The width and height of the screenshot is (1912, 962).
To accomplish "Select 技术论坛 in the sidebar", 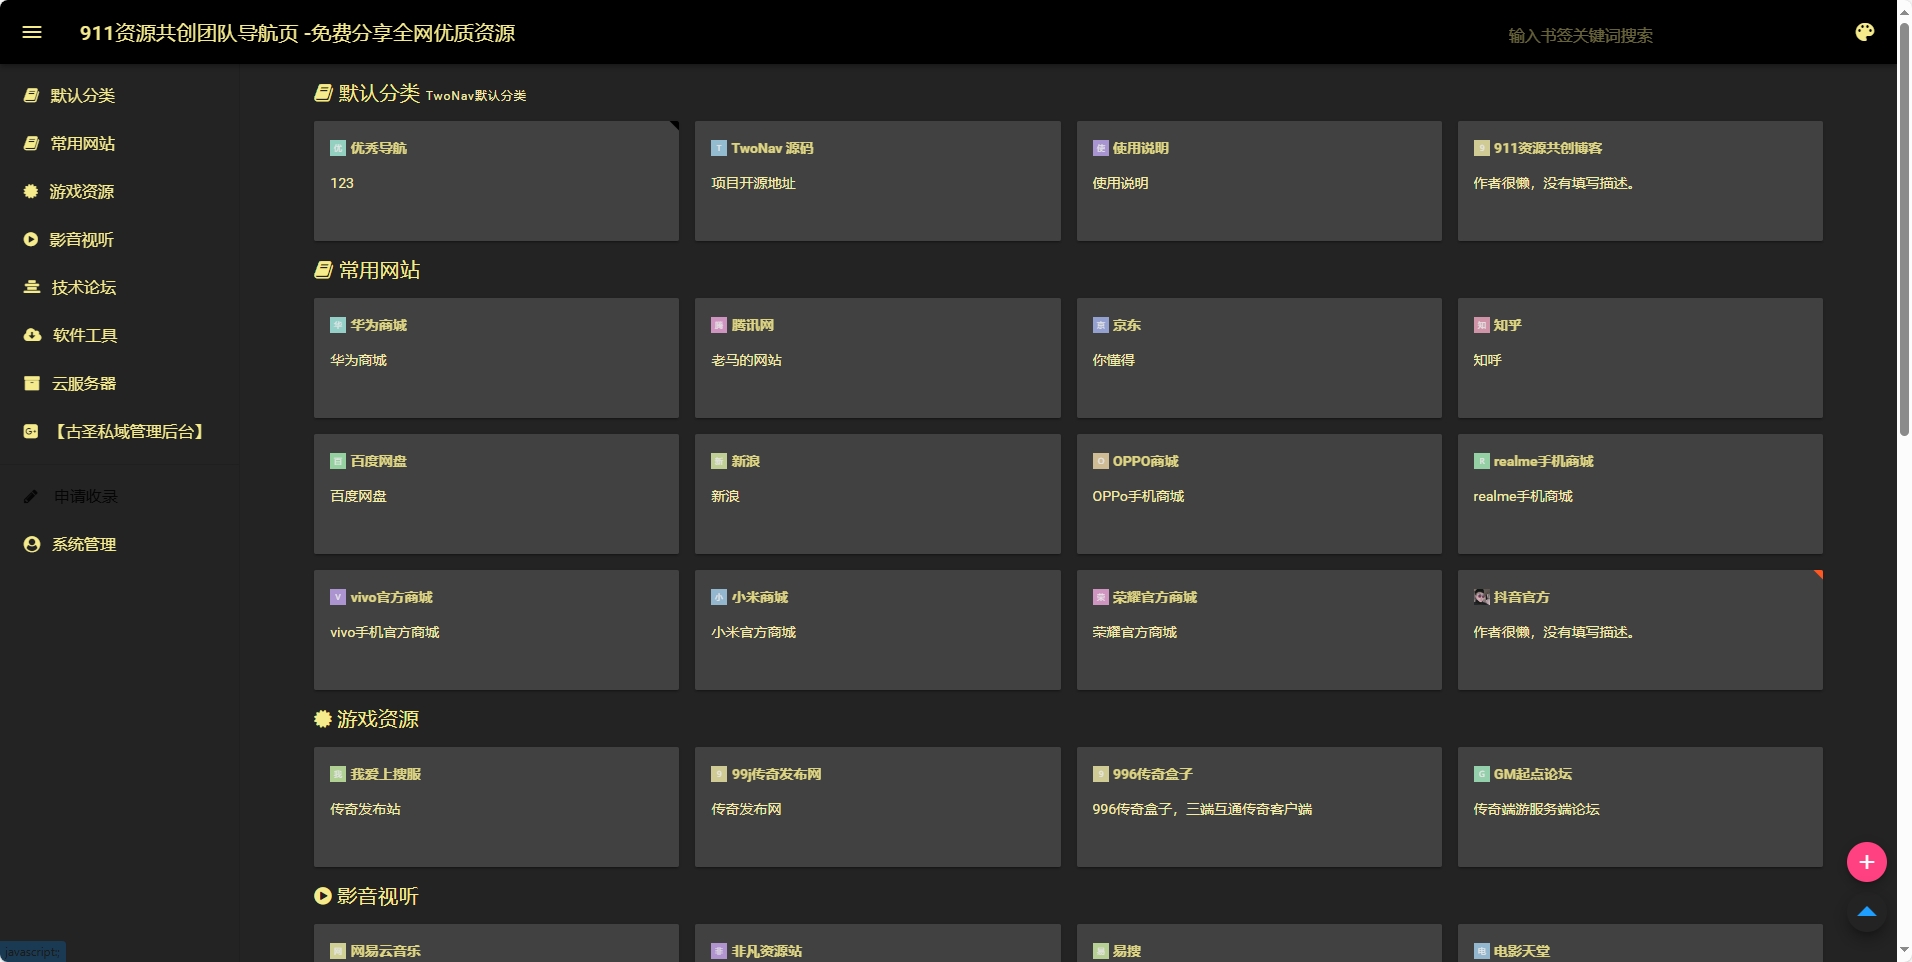I will [84, 287].
